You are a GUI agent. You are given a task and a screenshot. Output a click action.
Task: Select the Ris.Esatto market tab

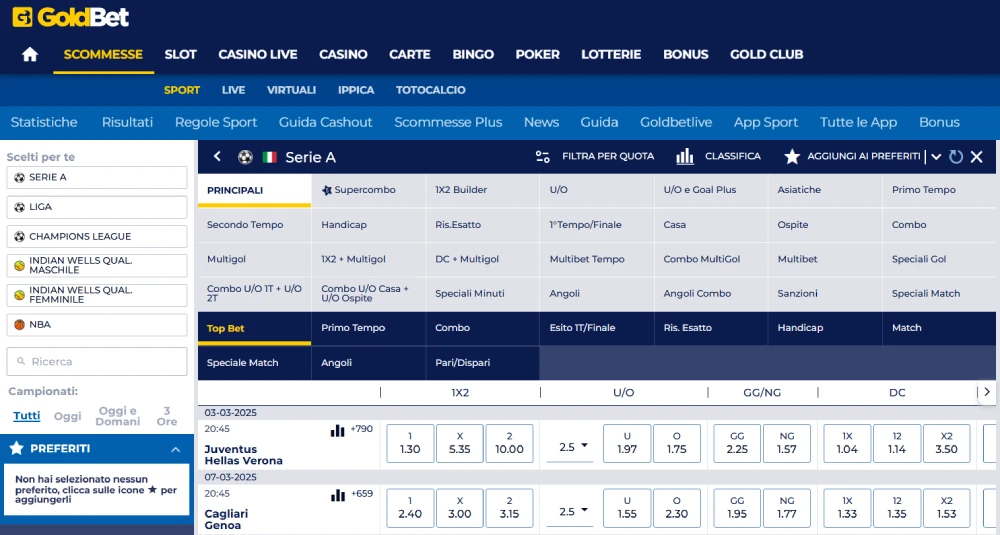tap(482, 224)
